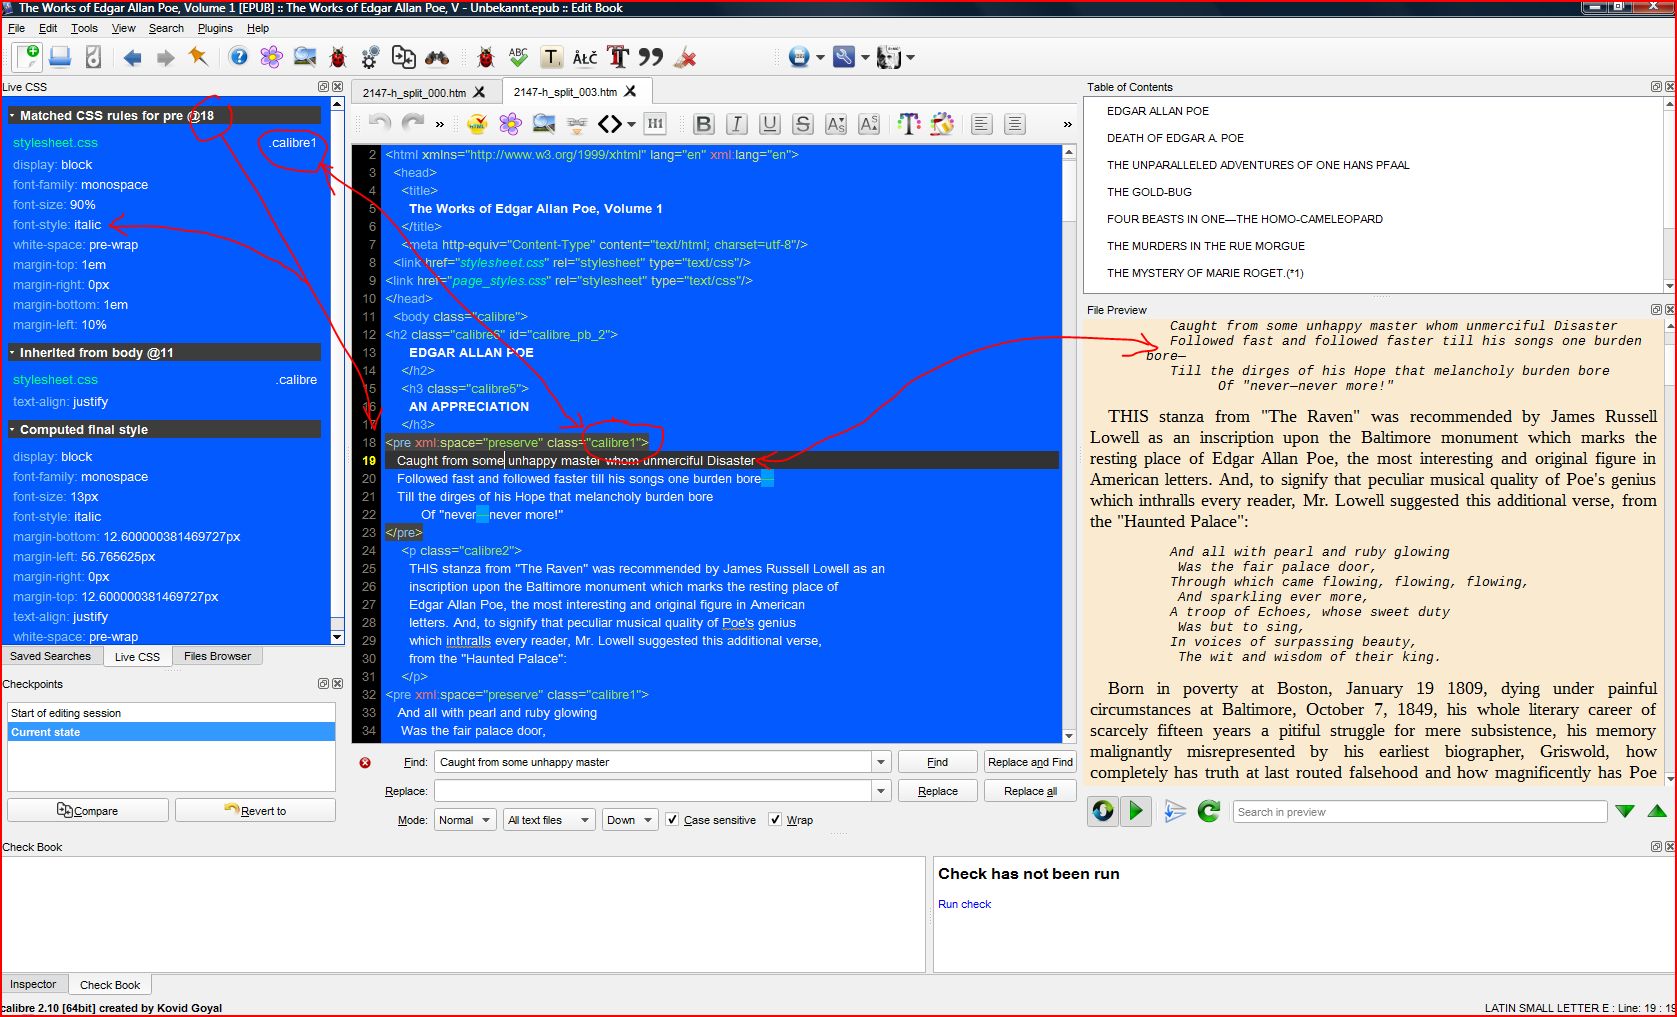Collapse the Computed final style section

pos(12,430)
